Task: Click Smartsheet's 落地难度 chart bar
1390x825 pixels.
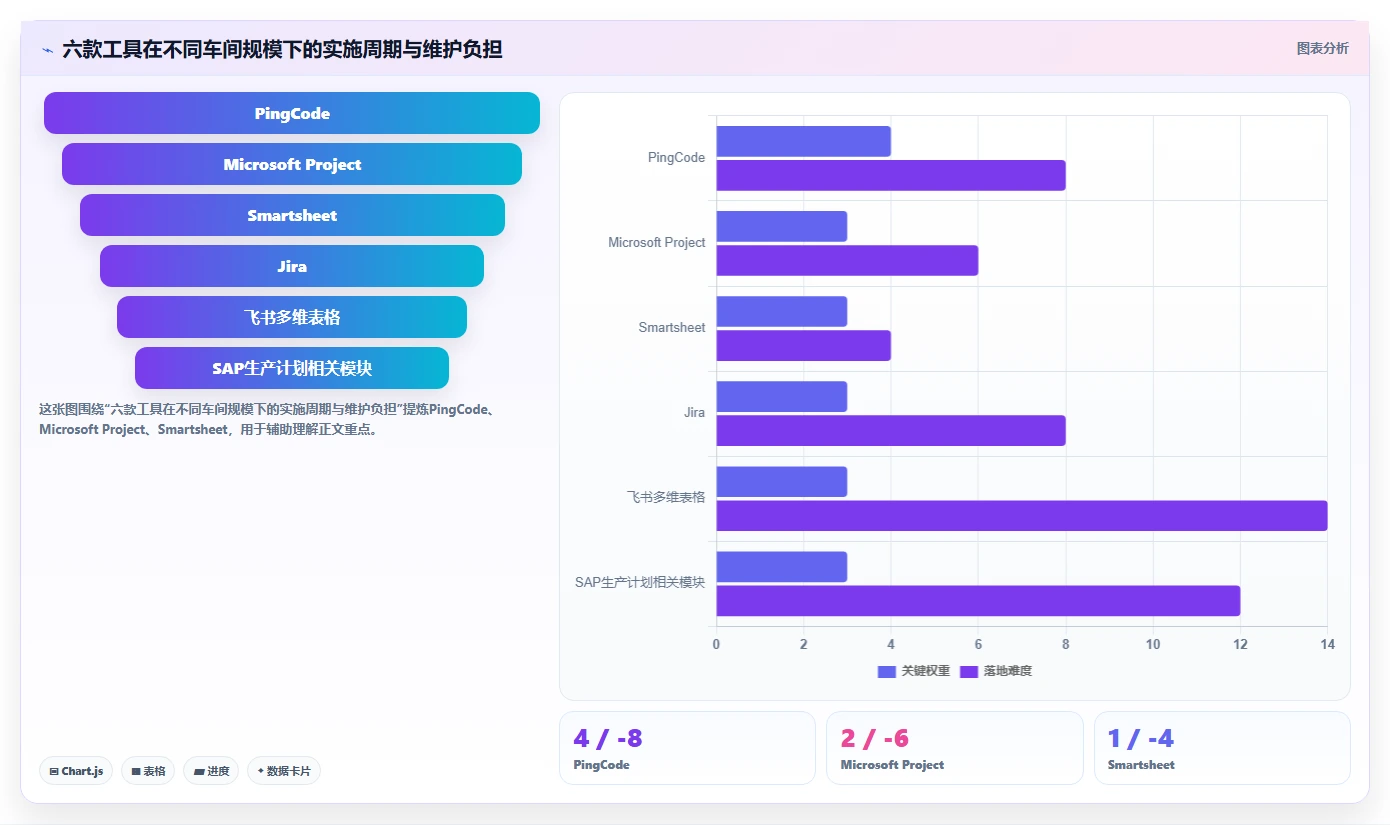Action: (x=804, y=345)
